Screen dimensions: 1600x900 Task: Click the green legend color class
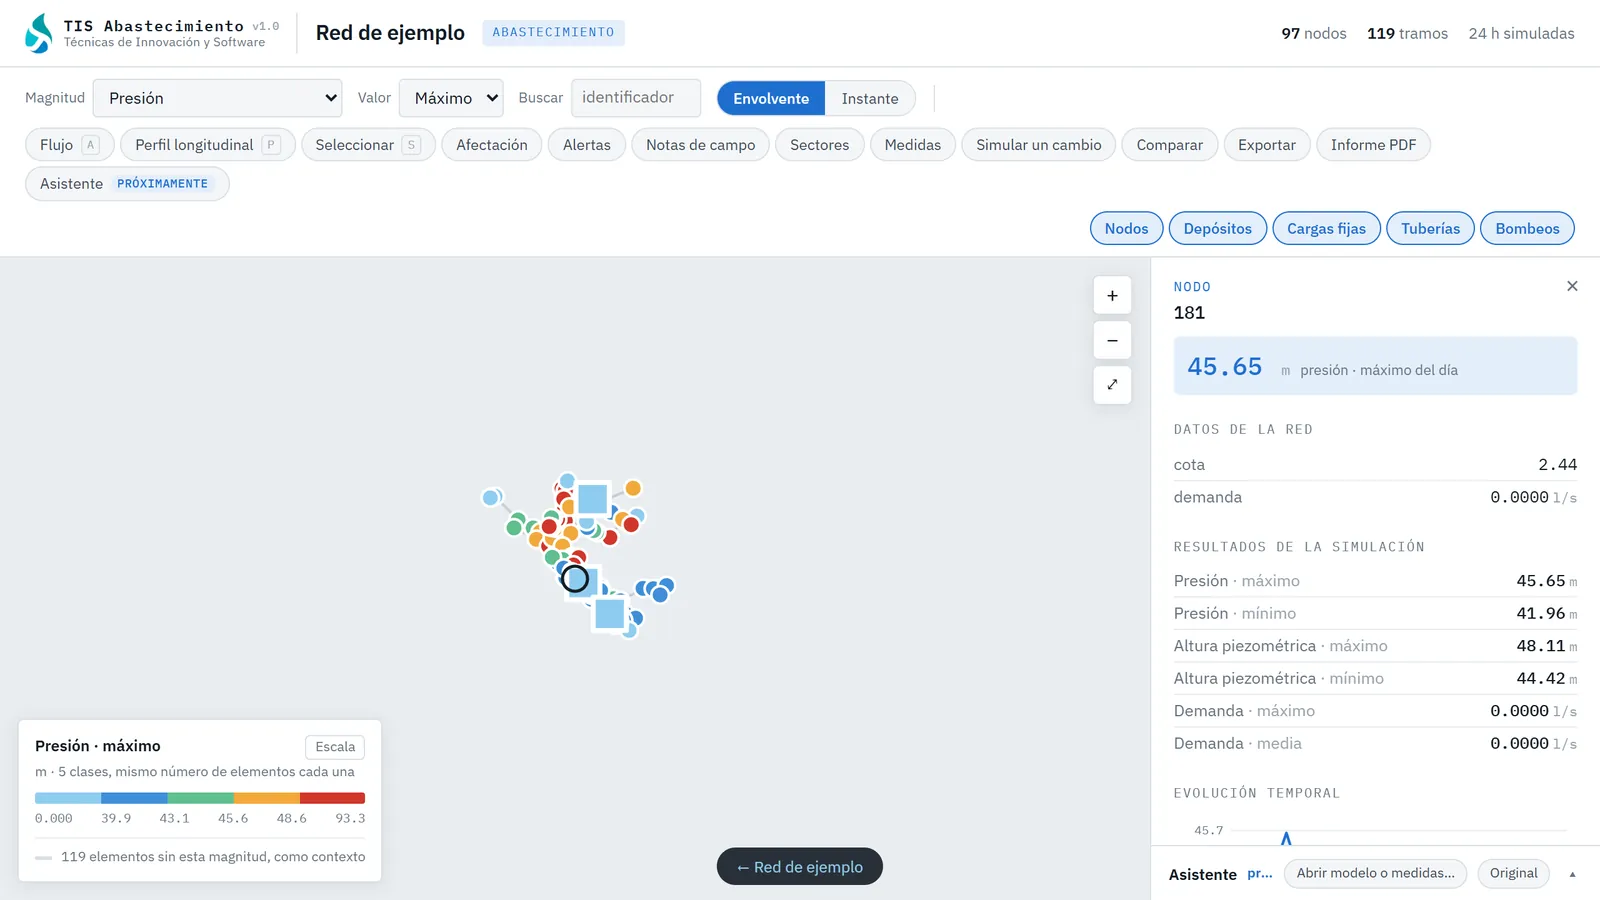tap(200, 798)
